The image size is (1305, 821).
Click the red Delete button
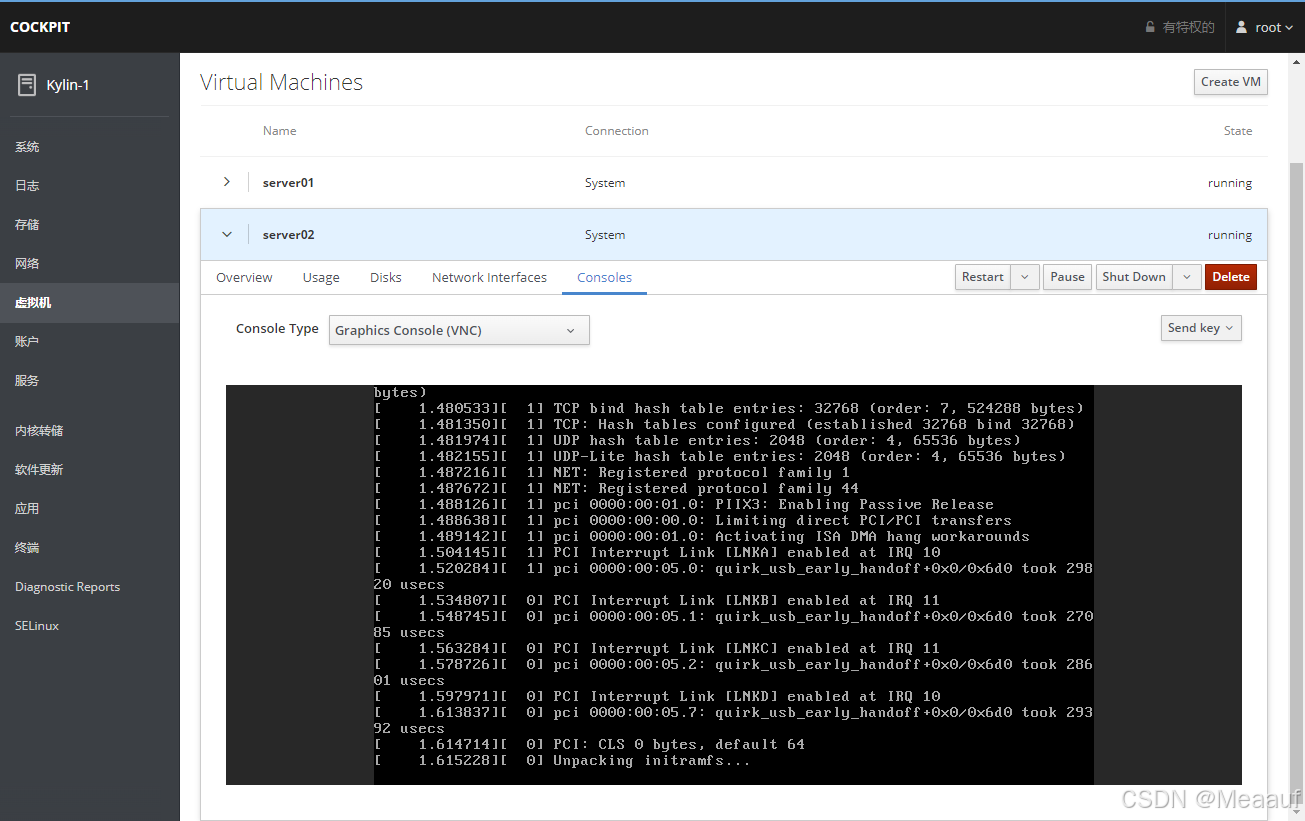pos(1231,277)
